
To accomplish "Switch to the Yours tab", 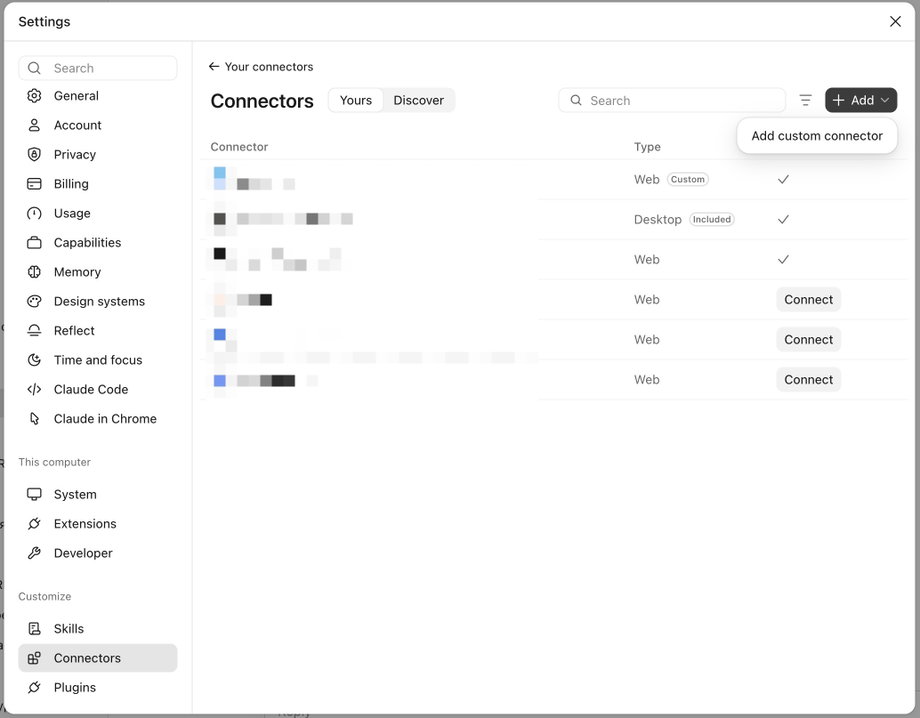I will pos(356,100).
